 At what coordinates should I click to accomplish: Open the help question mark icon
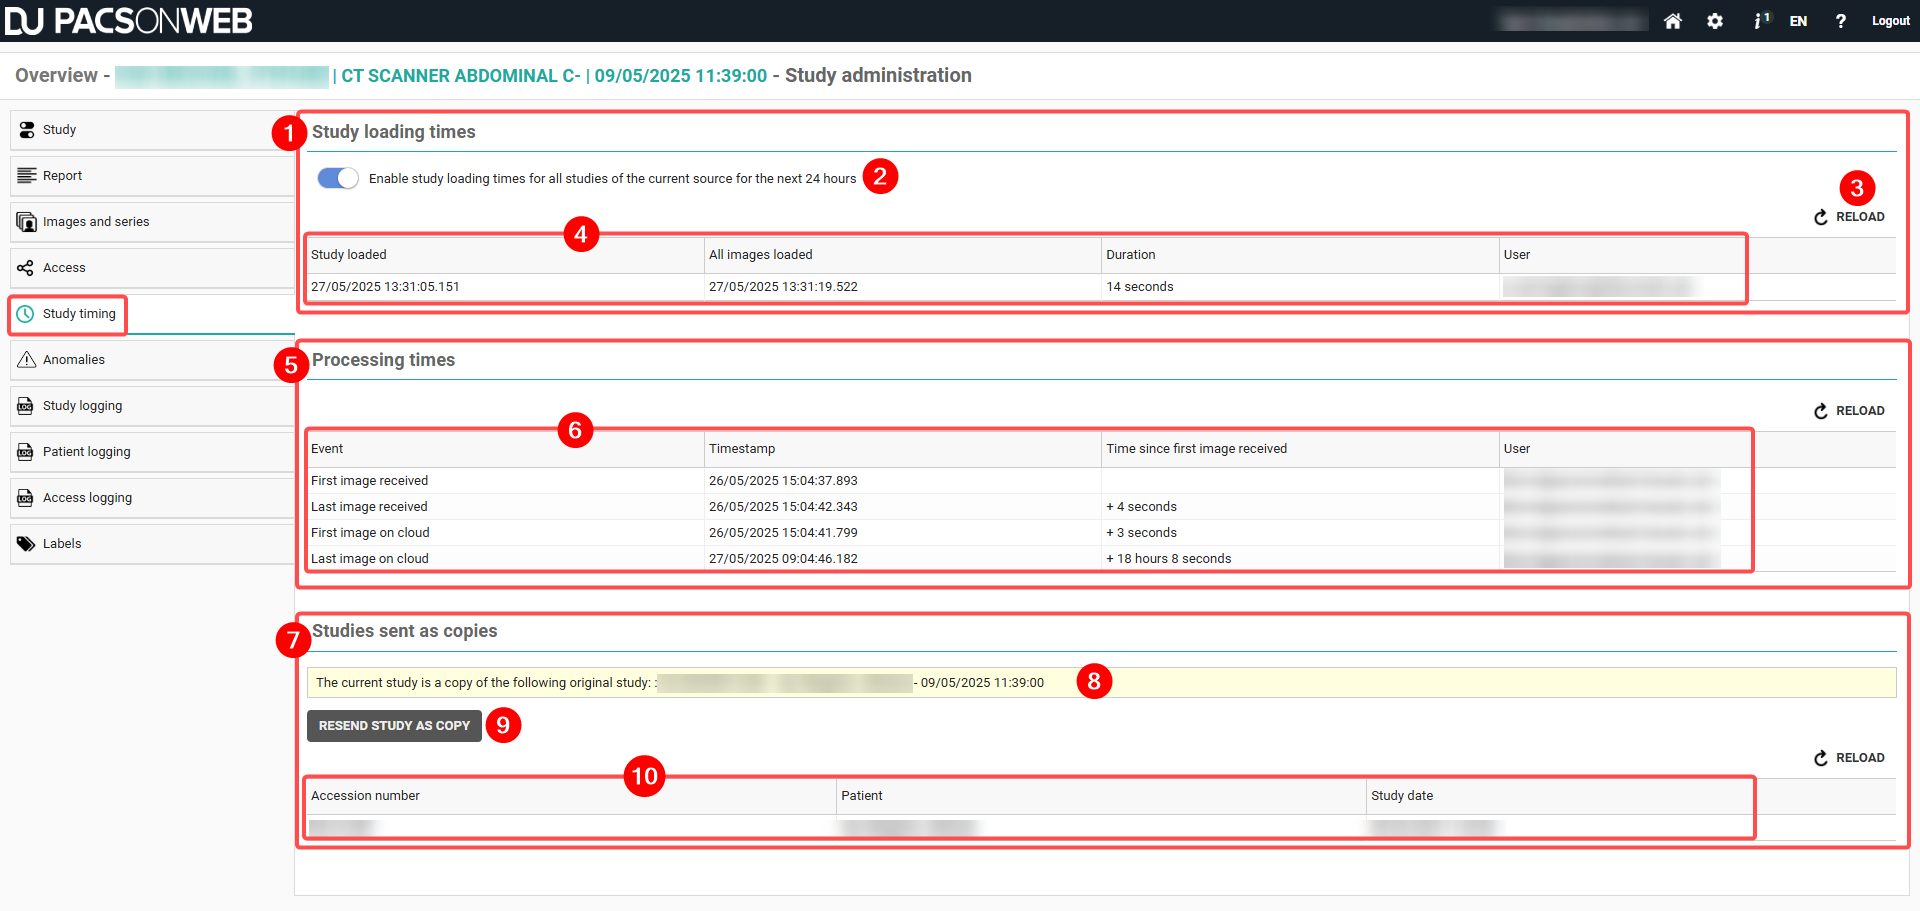(x=1840, y=21)
